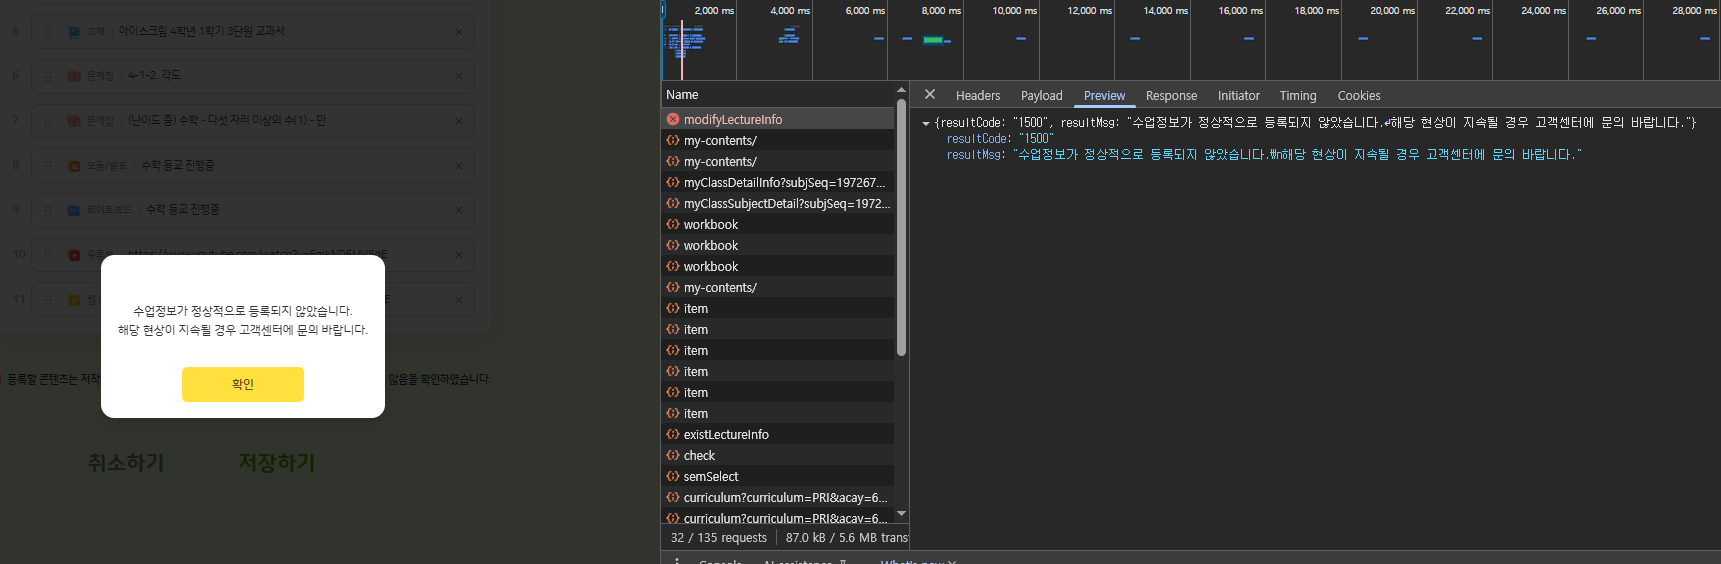Click the 저장하기 save button

click(276, 462)
